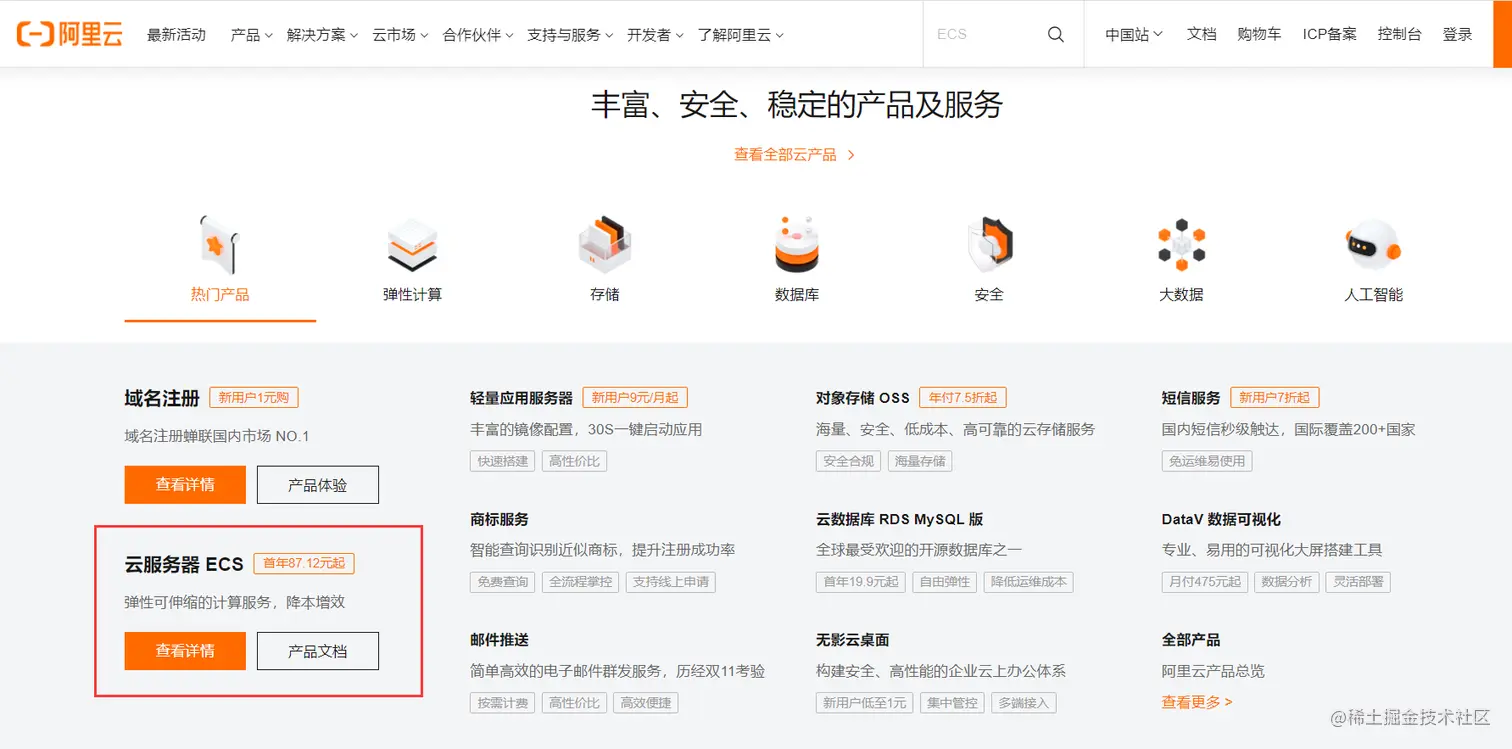Screen dimensions: 1512x749
Task: Open the 控制台 console
Action: click(1399, 34)
